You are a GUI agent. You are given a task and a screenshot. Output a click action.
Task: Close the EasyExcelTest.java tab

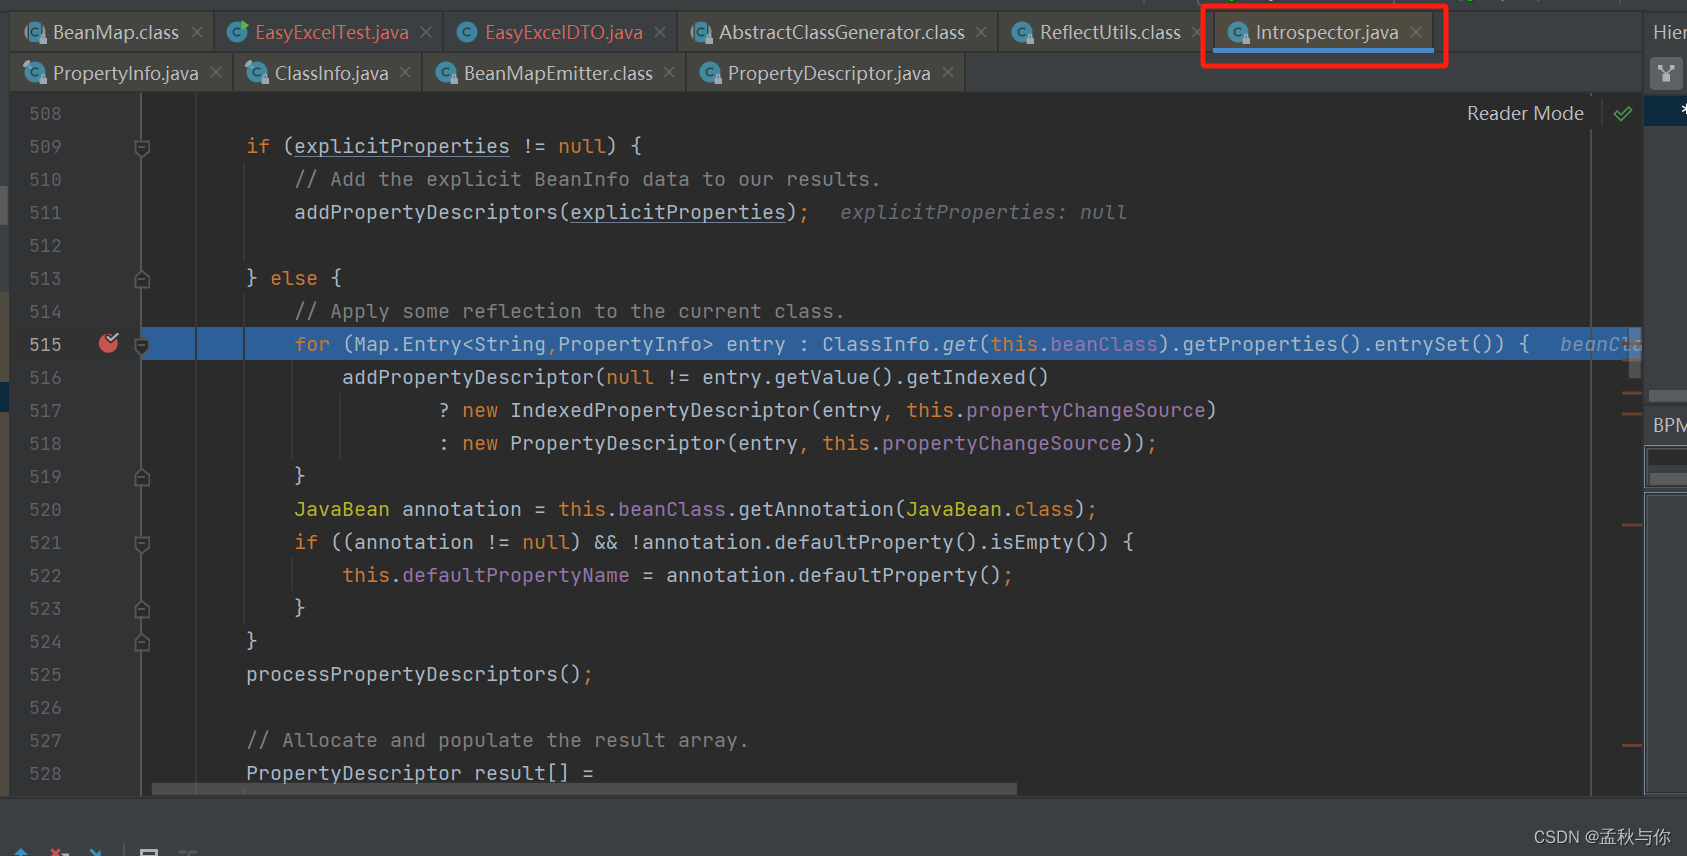pos(426,32)
